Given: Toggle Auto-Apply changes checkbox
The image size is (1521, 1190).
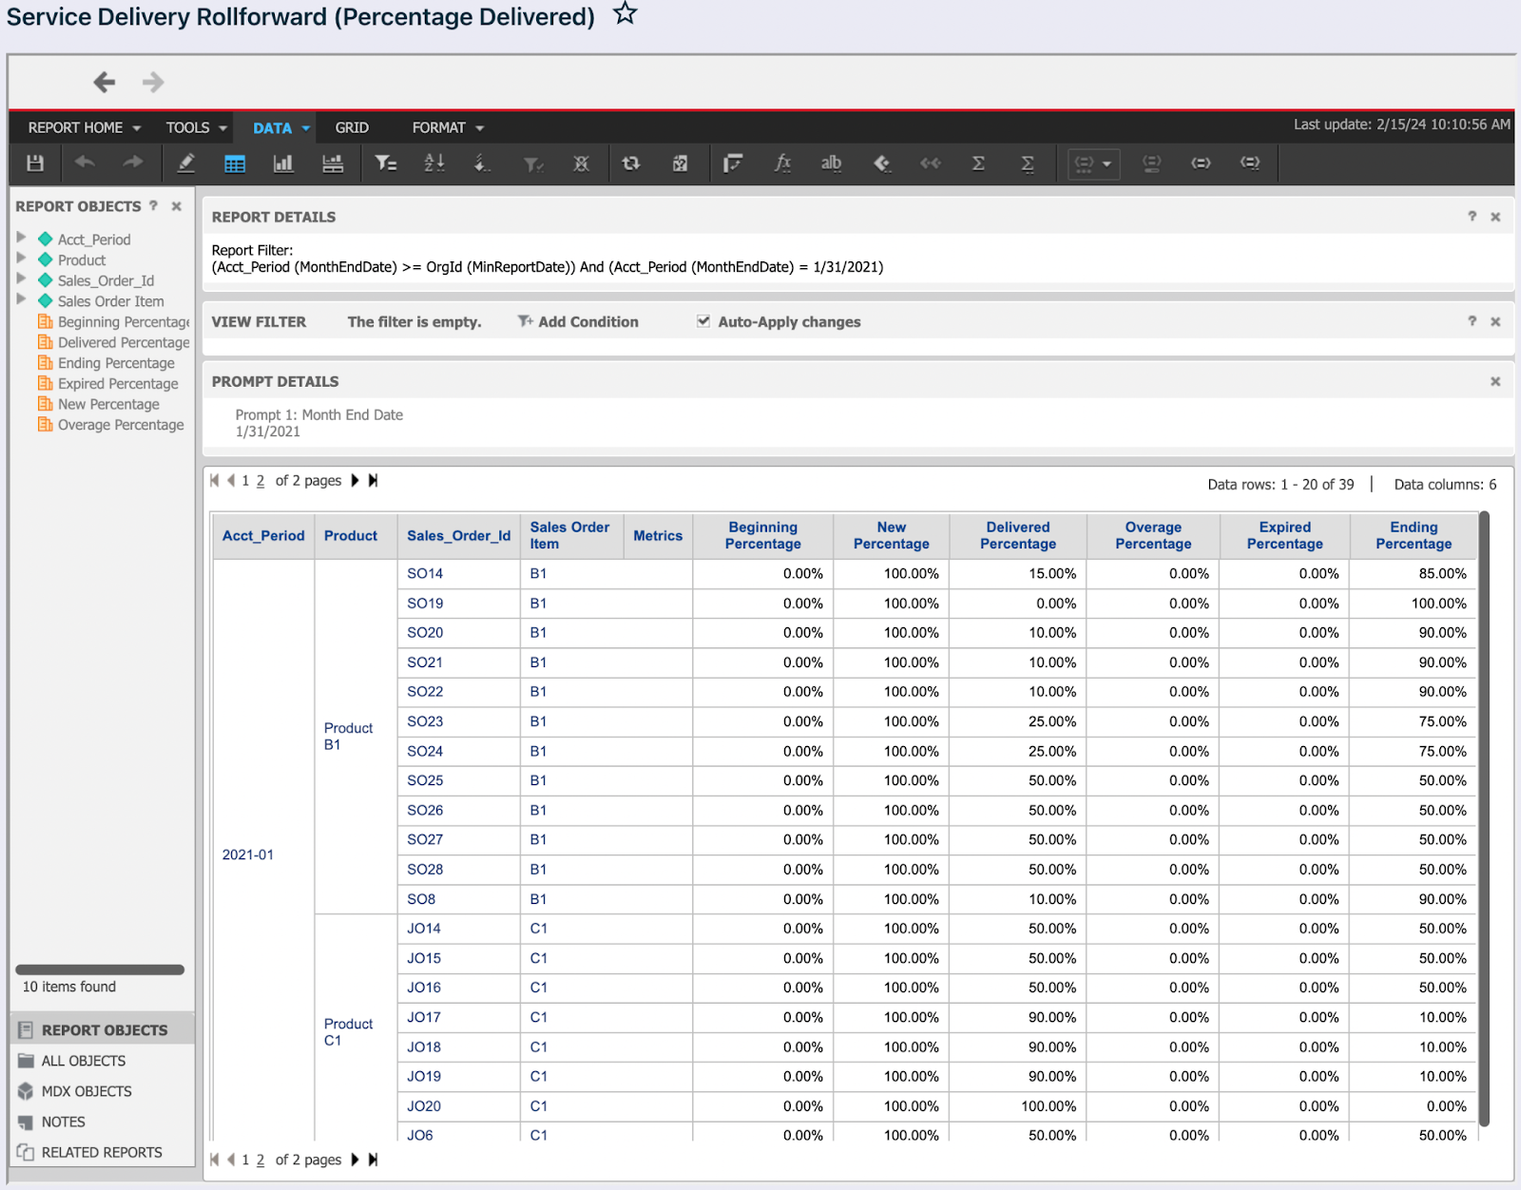Looking at the screenshot, I should (704, 321).
